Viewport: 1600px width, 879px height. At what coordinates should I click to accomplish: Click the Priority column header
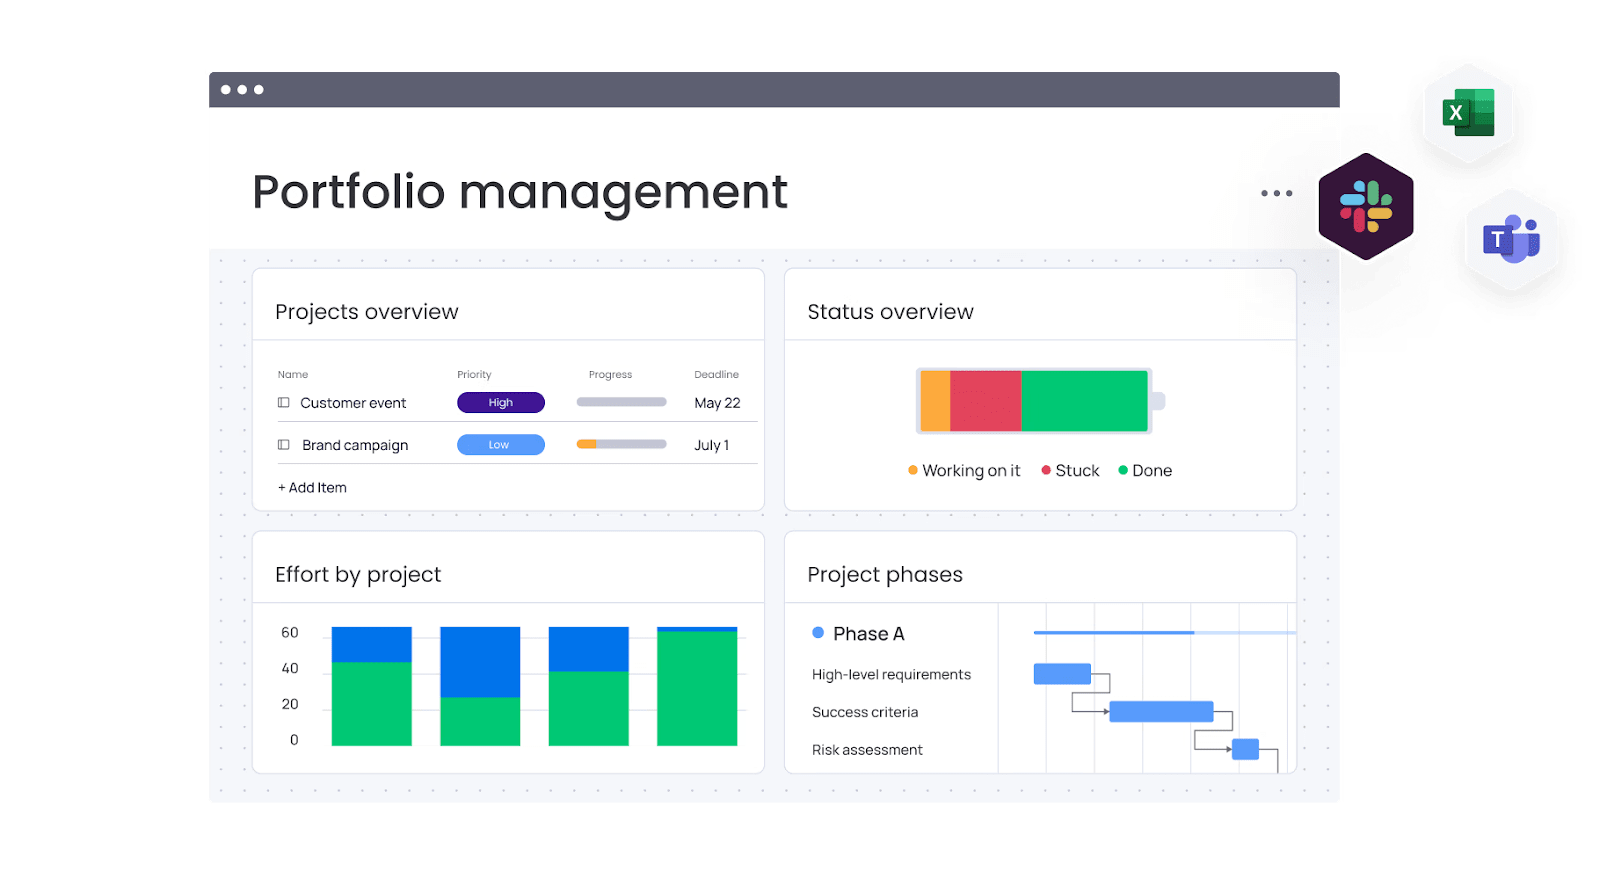[x=474, y=375]
